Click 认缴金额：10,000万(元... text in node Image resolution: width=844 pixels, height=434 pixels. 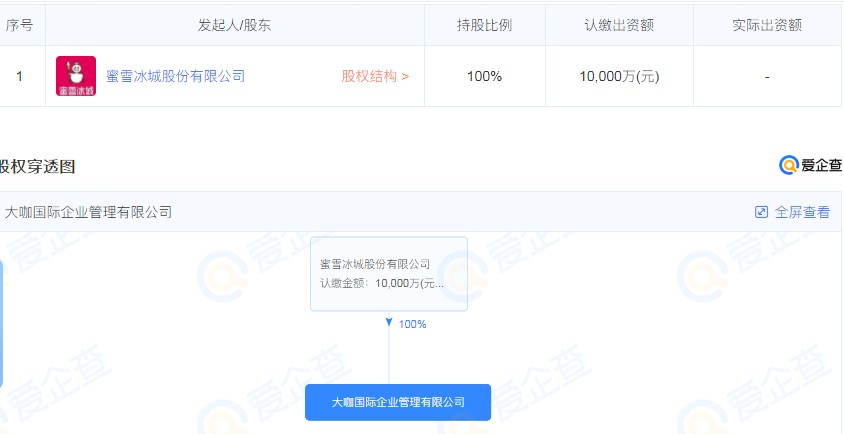click(x=382, y=284)
